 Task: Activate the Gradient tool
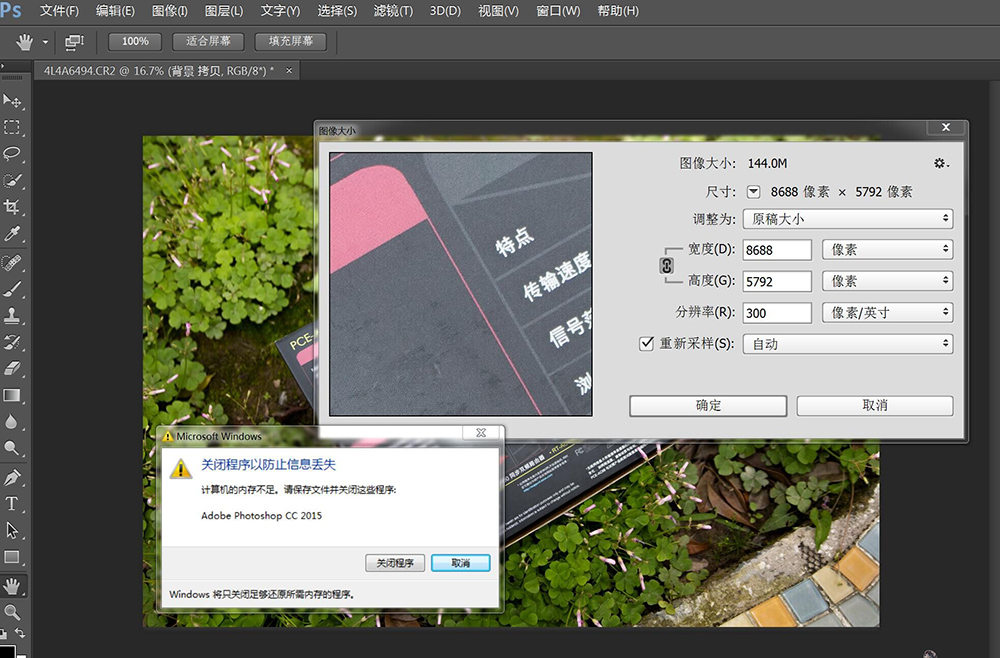[12, 396]
